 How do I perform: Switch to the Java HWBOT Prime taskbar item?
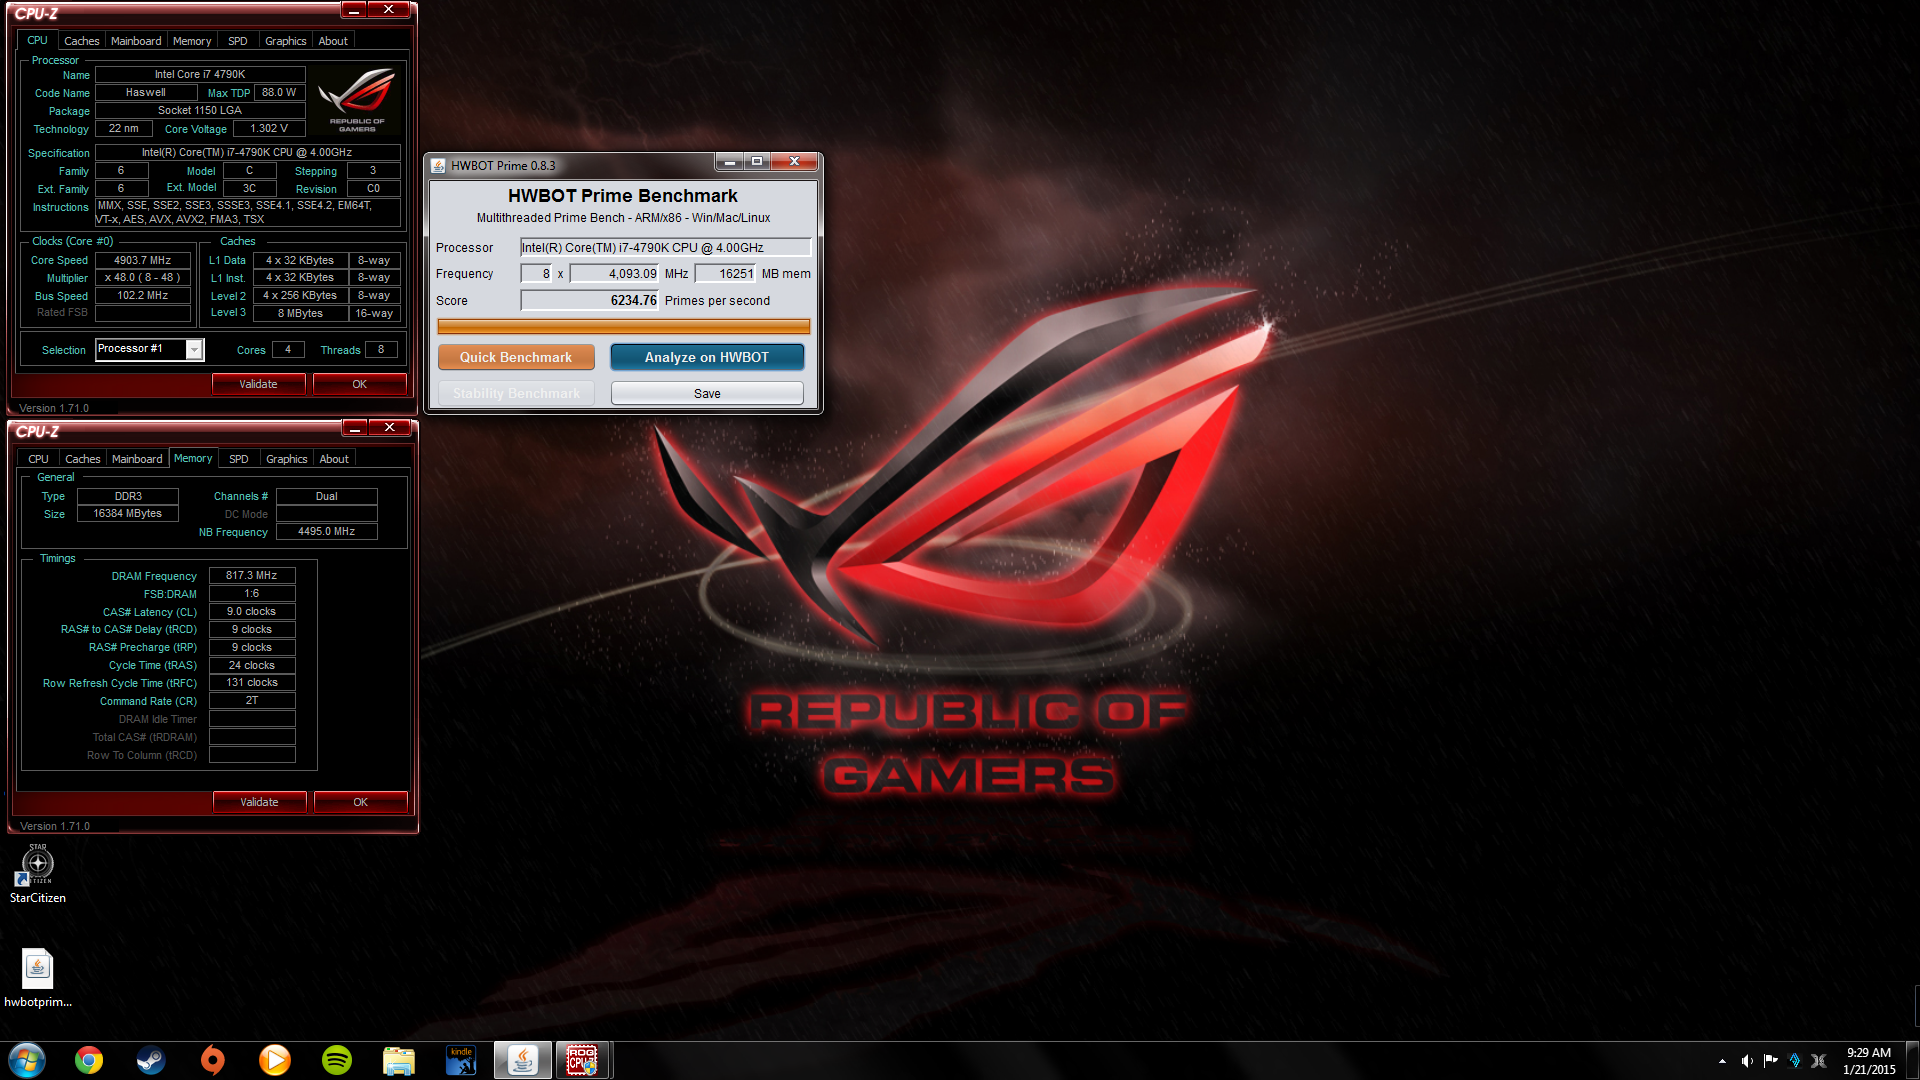tap(522, 1060)
